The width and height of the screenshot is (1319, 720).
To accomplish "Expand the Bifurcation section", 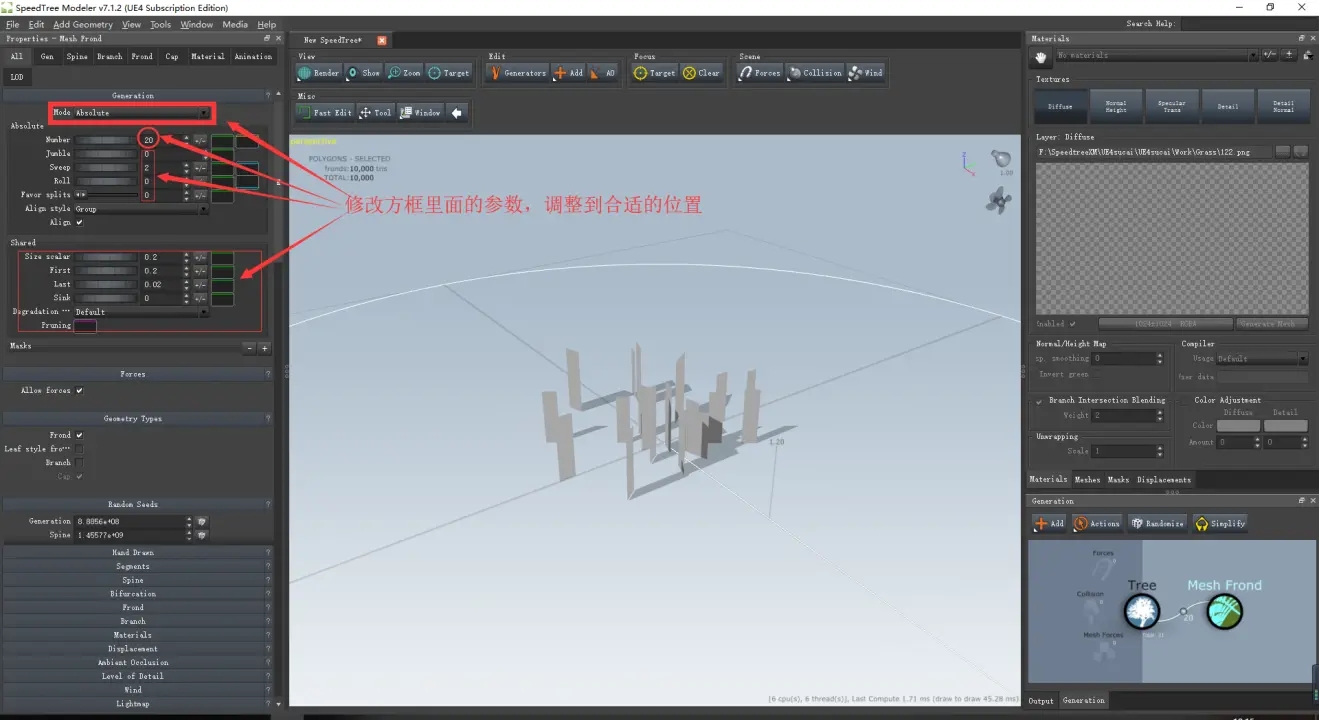I will (x=133, y=594).
